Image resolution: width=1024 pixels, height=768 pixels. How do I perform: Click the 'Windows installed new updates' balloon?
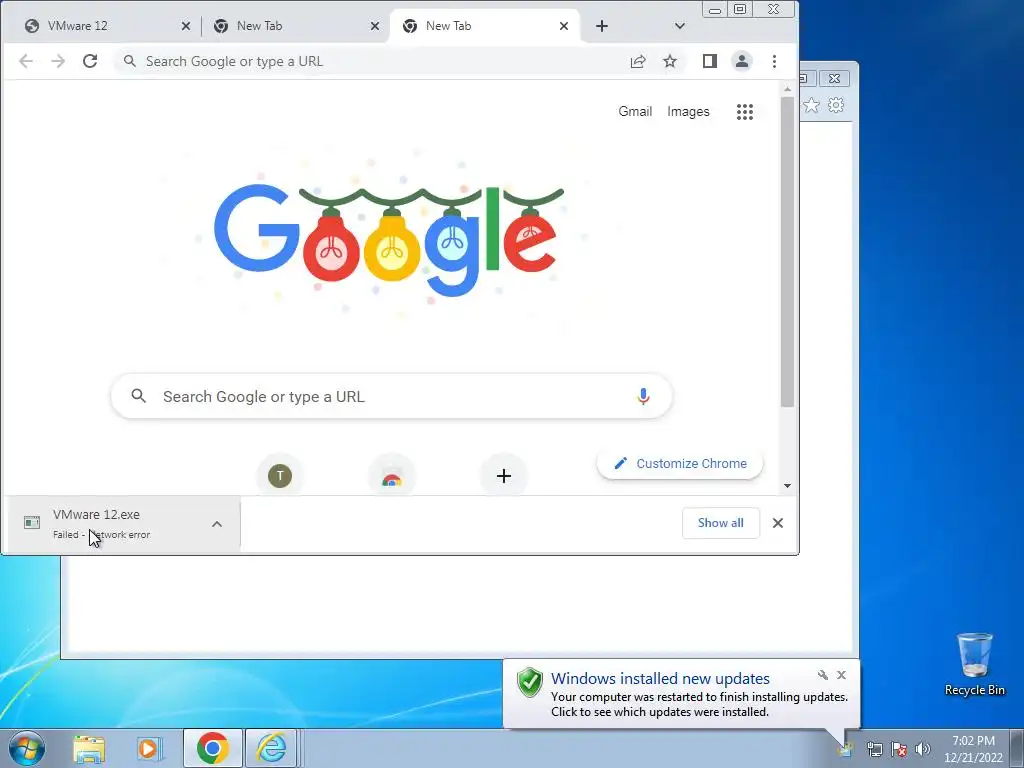coord(681,694)
